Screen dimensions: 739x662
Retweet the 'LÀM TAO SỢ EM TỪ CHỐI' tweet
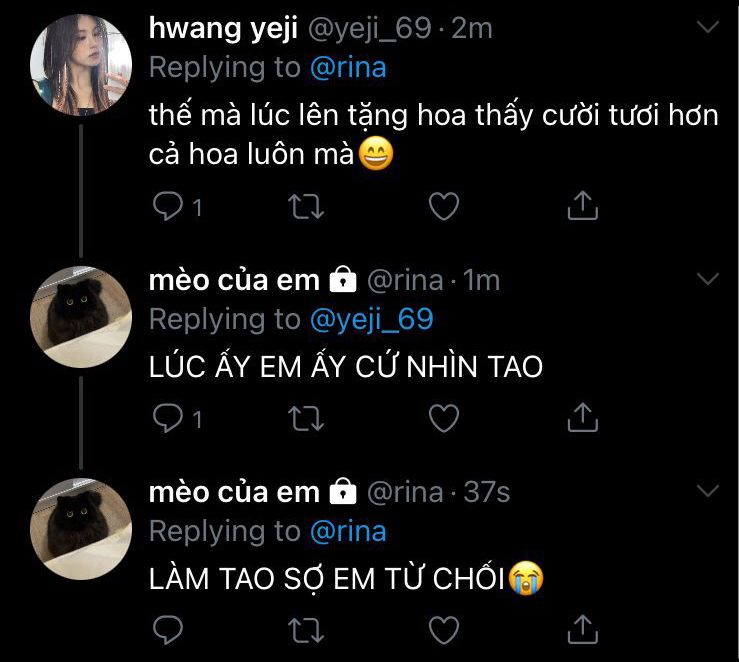tap(306, 630)
